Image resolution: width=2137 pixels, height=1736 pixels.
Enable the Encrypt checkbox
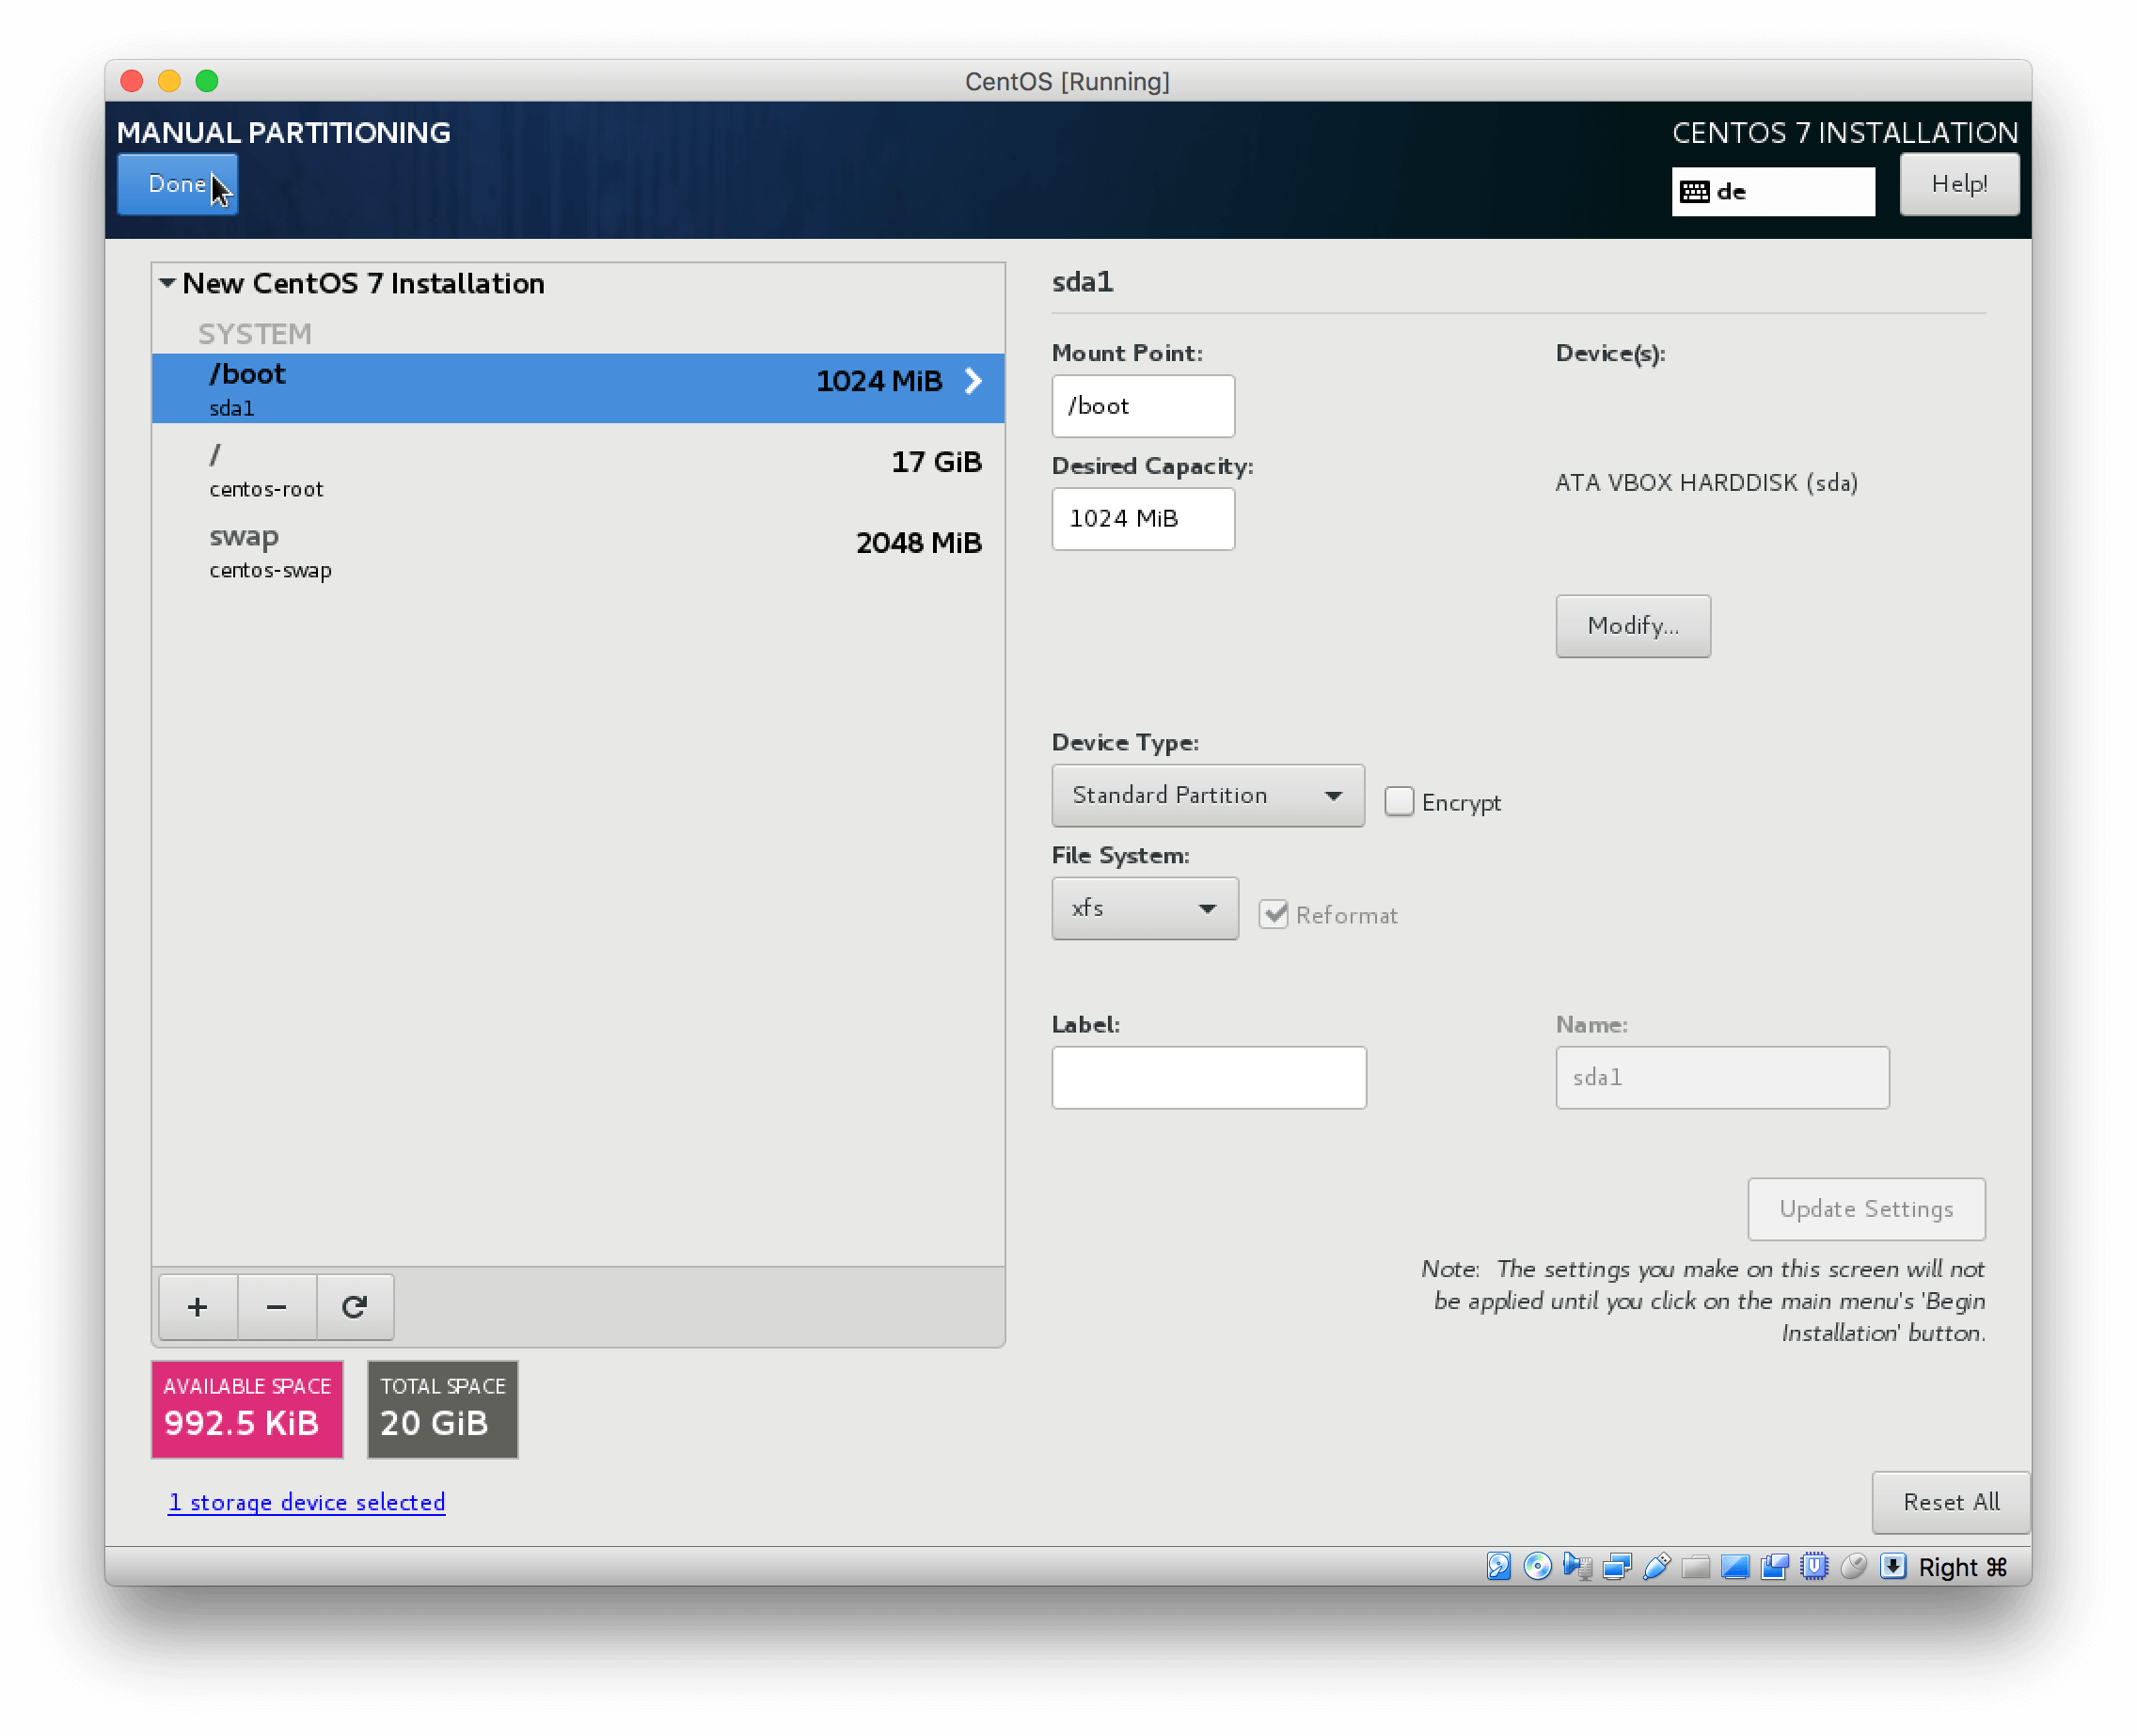pos(1399,802)
